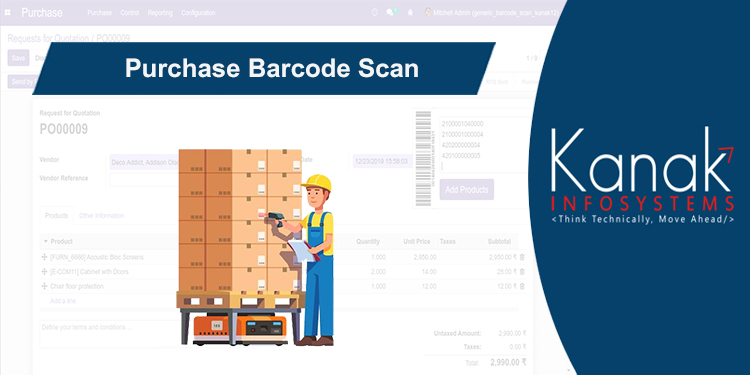The width and height of the screenshot is (750, 375).
Task: Click the Save button
Action: 18,58
